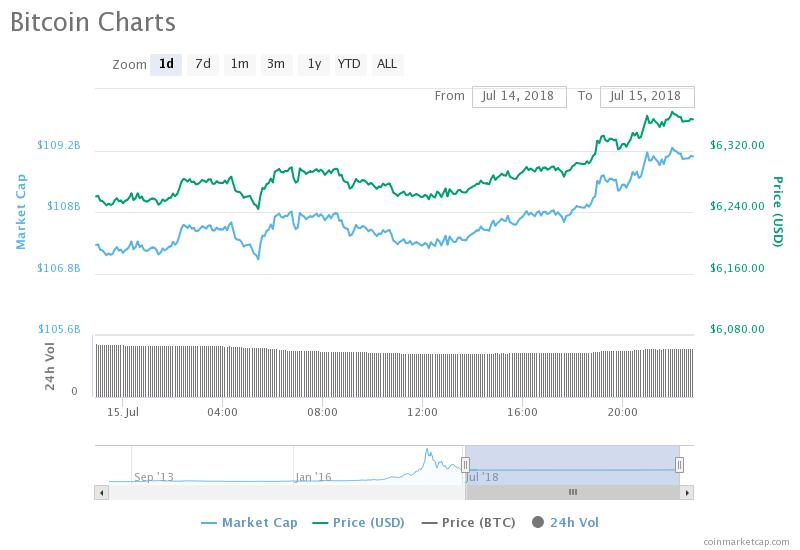This screenshot has height=550, width=800.
Task: Click the Bitcoin price peak in navigator
Action: [x=427, y=451]
